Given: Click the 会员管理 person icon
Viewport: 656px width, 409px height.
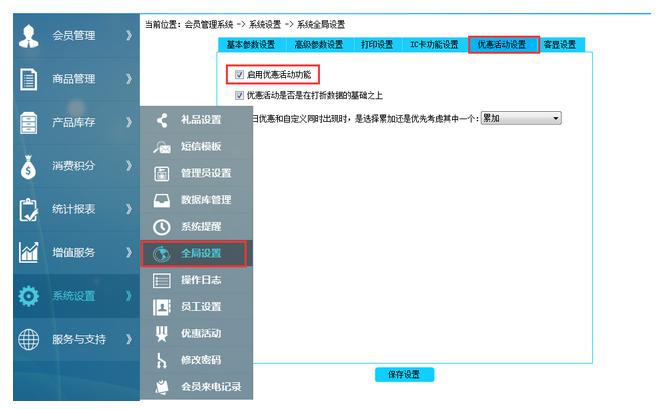Looking at the screenshot, I should 29,36.
